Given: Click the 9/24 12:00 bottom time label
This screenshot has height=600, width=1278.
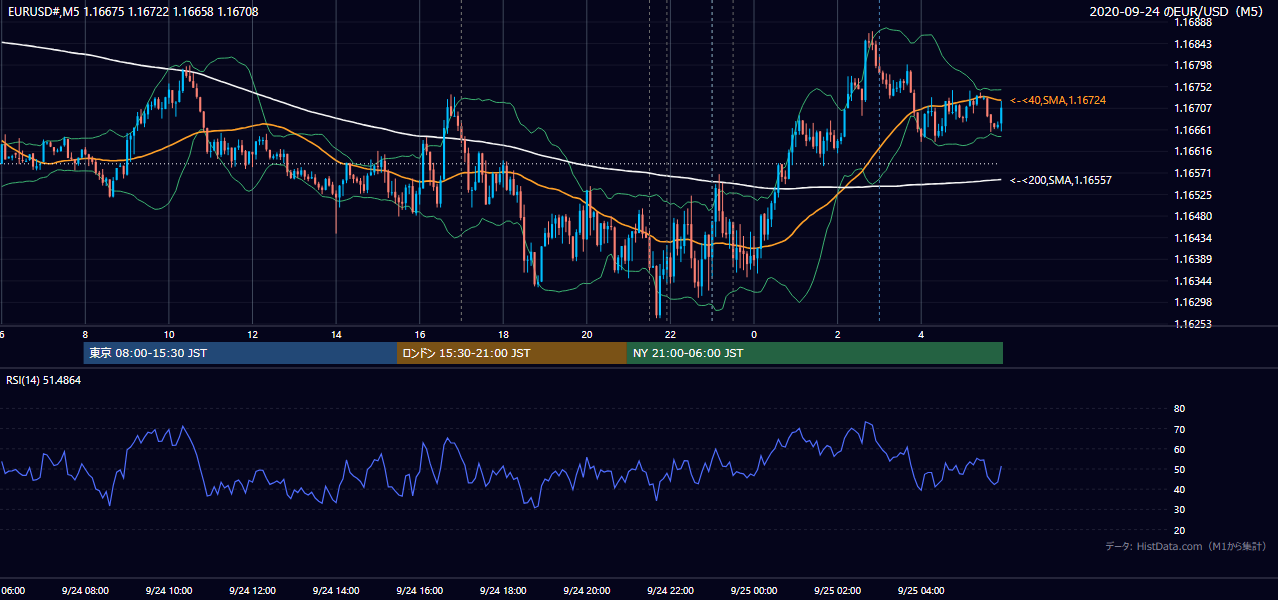Looking at the screenshot, I should [252, 590].
